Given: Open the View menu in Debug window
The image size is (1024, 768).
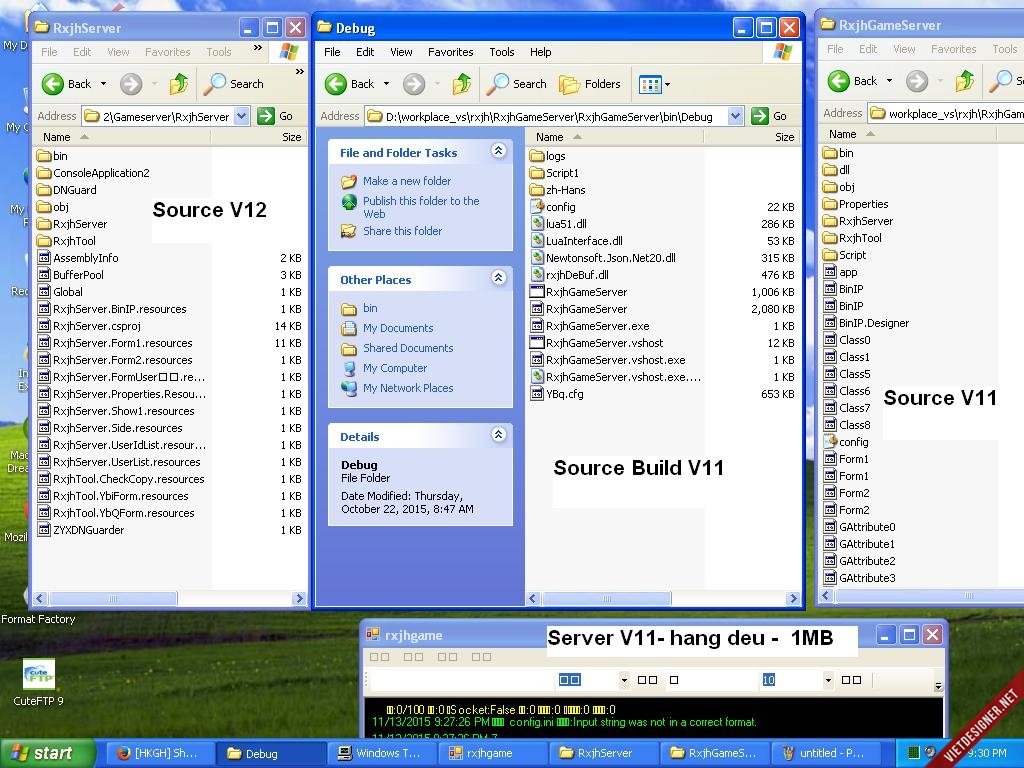Looking at the screenshot, I should [x=401, y=52].
